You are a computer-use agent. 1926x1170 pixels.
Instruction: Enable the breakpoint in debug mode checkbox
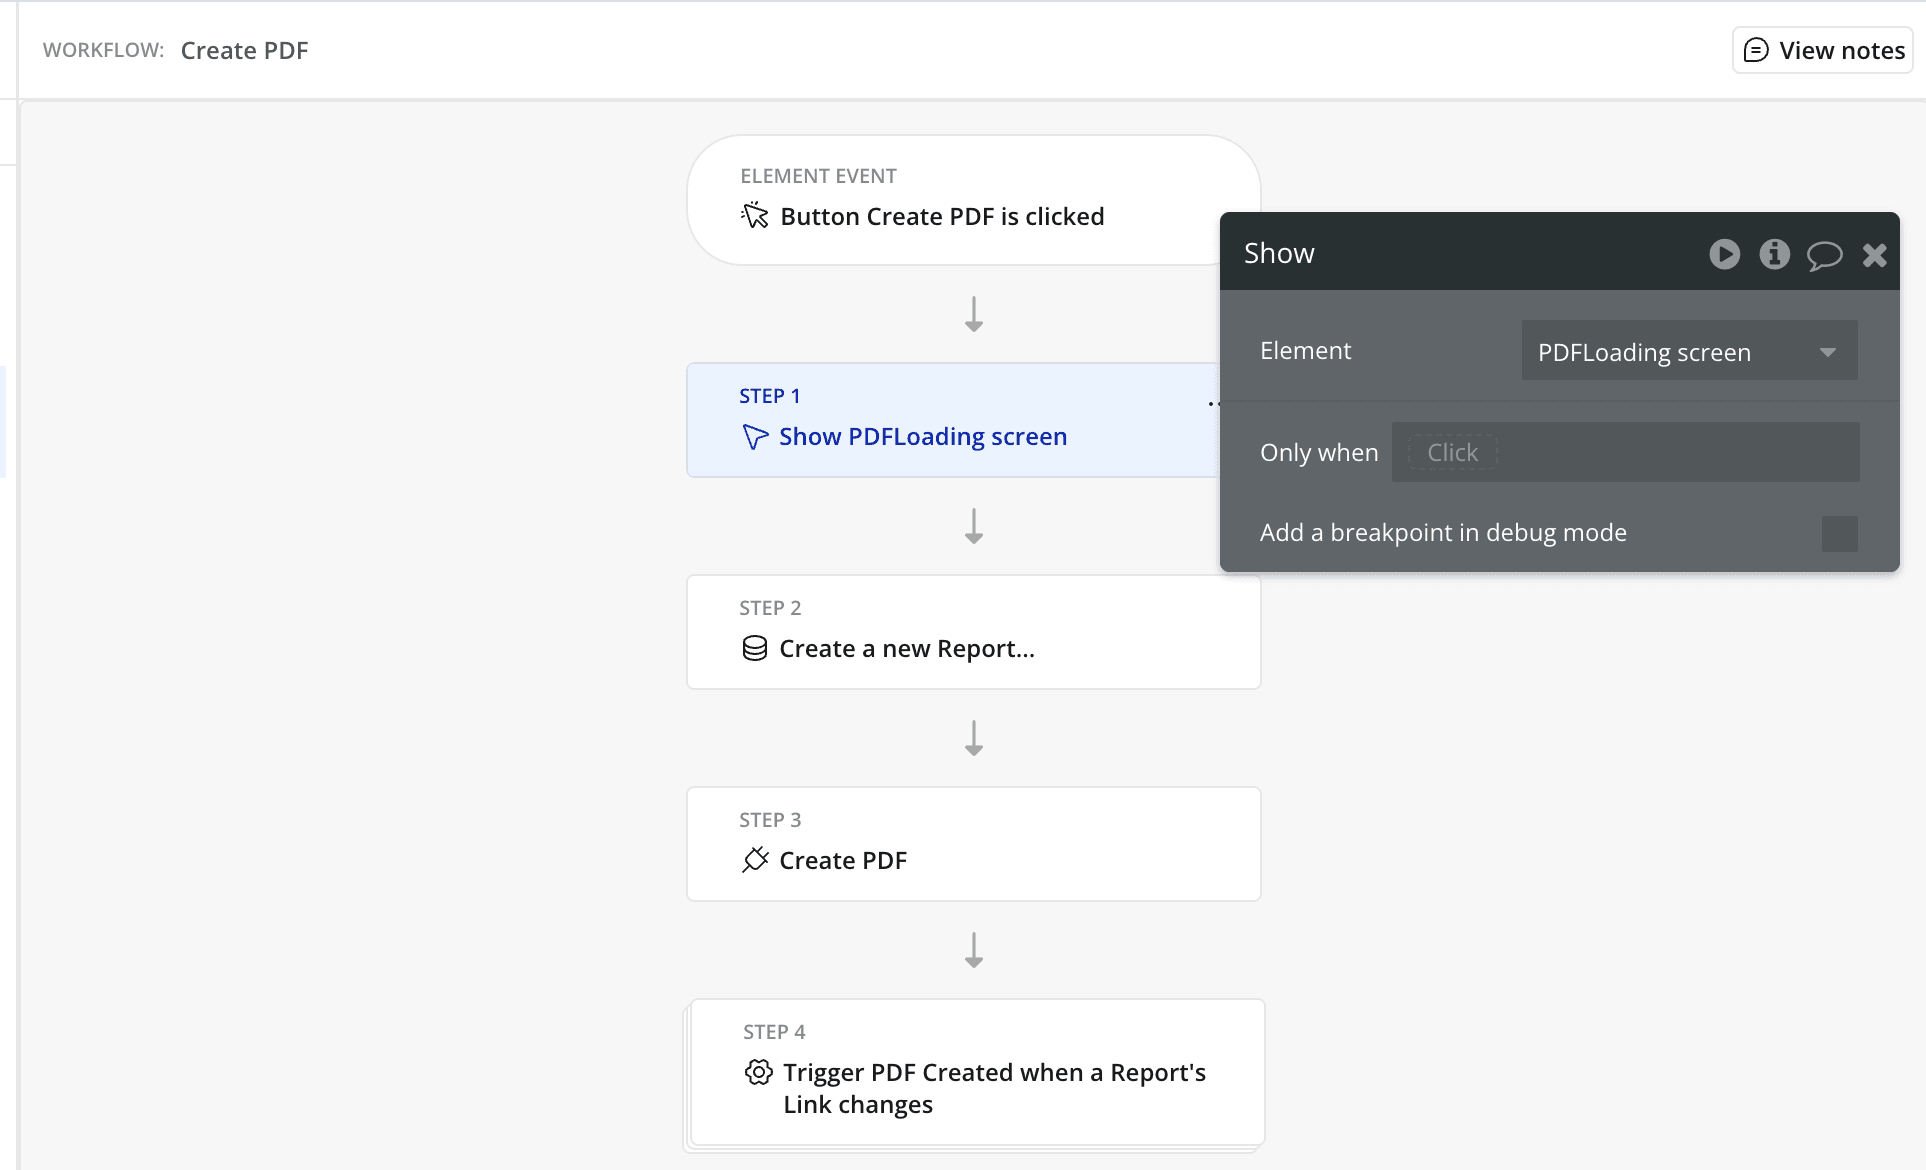(x=1839, y=533)
